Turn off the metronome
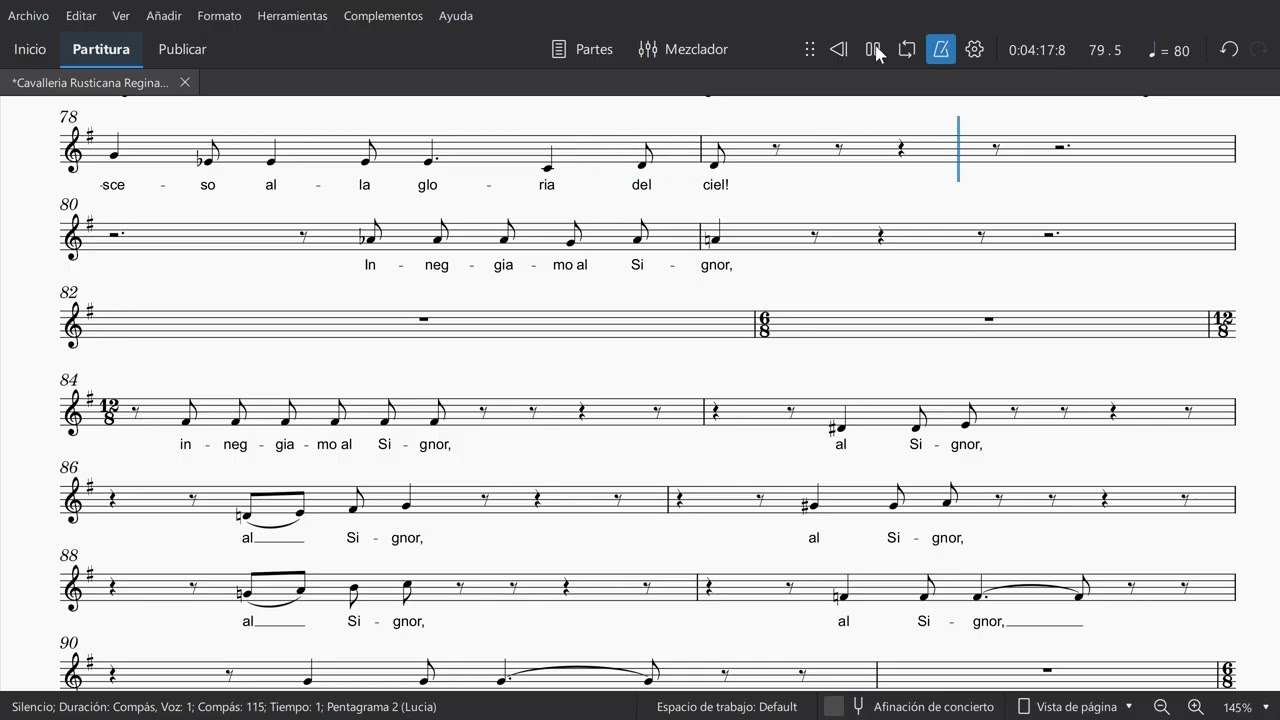Viewport: 1280px width, 720px height. [x=941, y=49]
